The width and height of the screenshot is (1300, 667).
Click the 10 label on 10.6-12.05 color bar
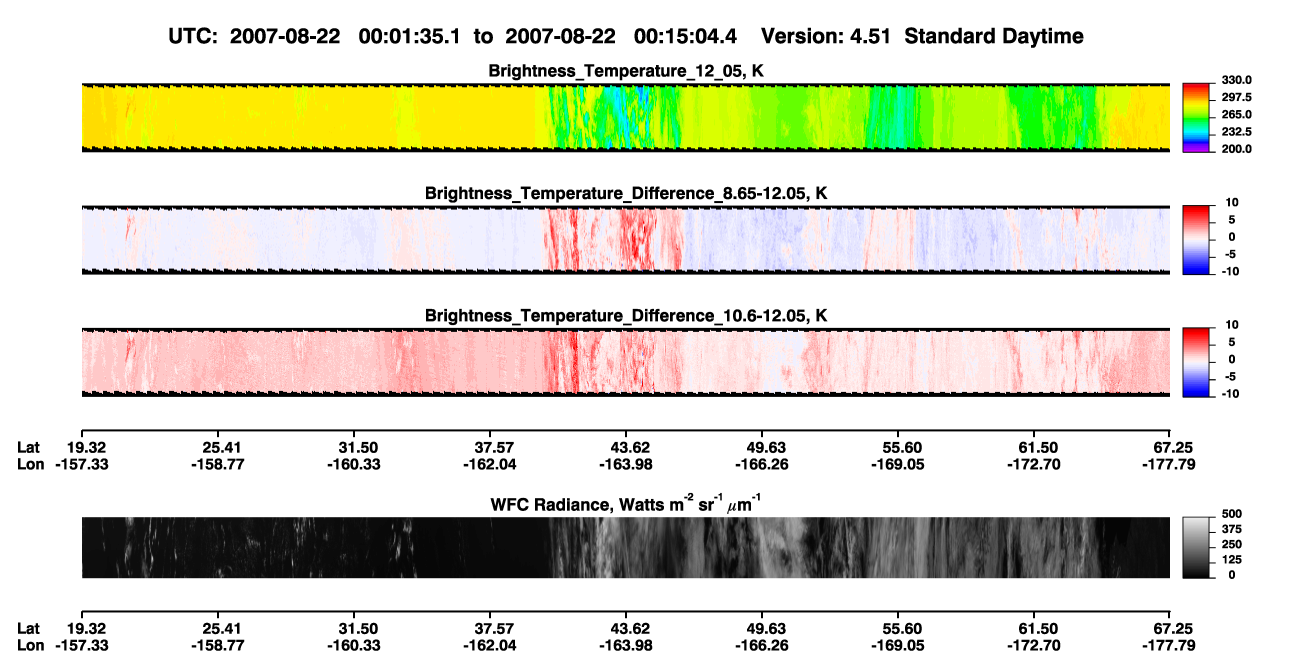[1233, 325]
